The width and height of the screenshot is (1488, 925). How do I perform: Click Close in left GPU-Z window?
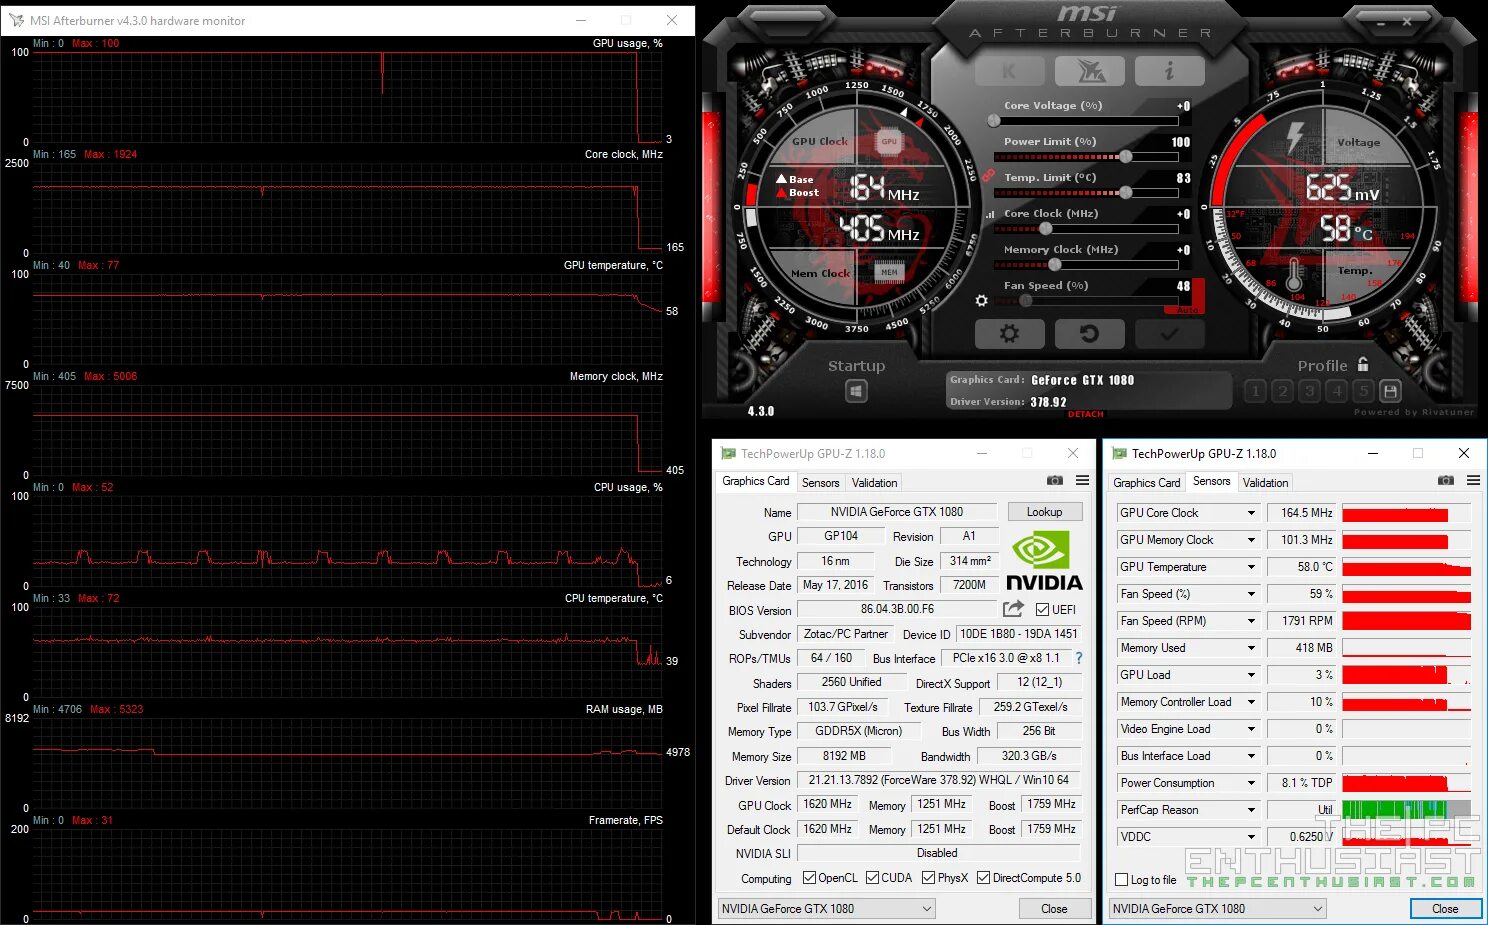pos(1054,908)
